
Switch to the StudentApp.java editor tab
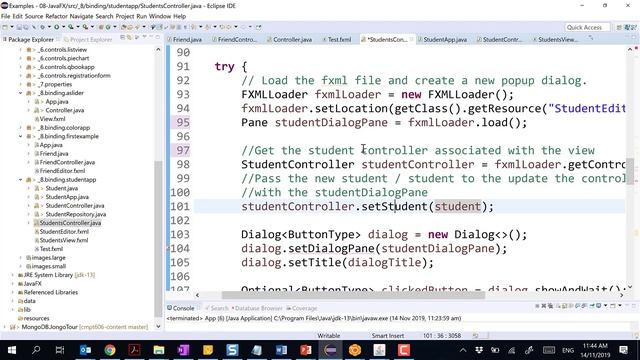point(444,39)
